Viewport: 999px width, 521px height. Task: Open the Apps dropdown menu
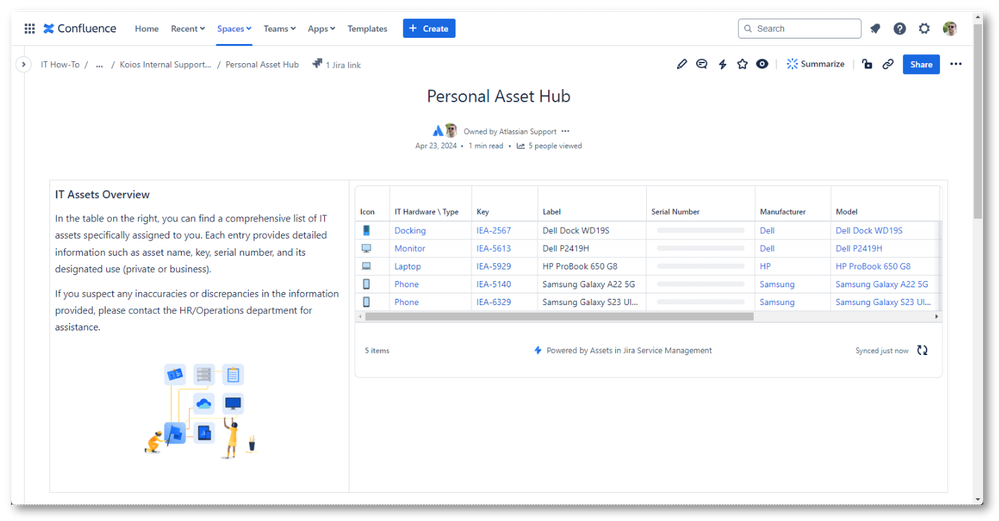pos(321,29)
